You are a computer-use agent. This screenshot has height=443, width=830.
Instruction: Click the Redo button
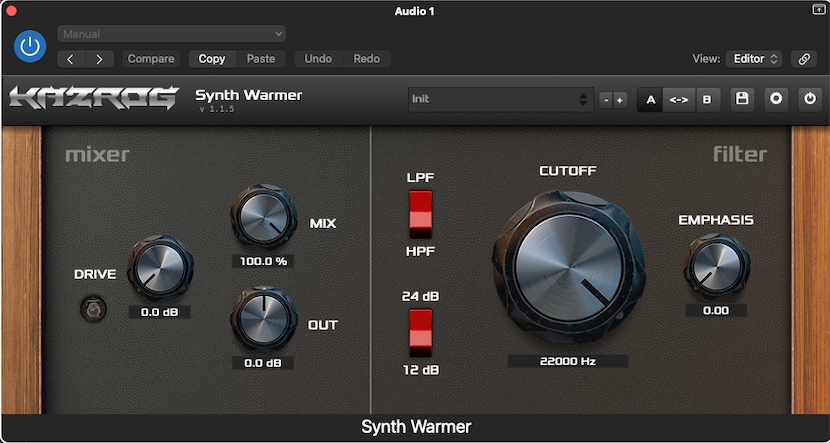pyautogui.click(x=367, y=59)
